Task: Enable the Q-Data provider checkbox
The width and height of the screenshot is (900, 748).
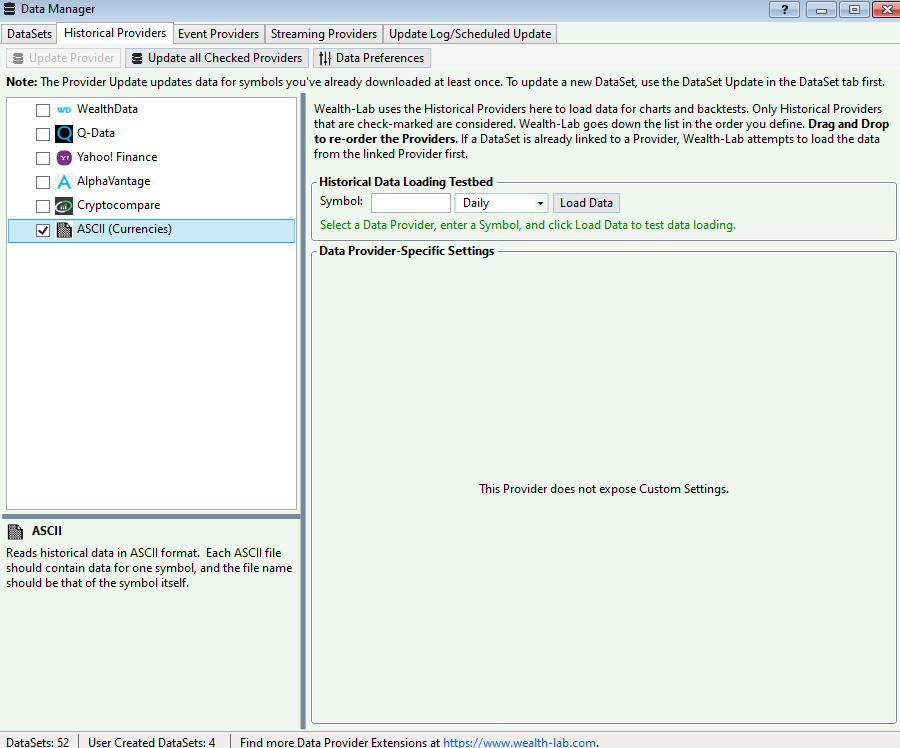Action: (43, 134)
